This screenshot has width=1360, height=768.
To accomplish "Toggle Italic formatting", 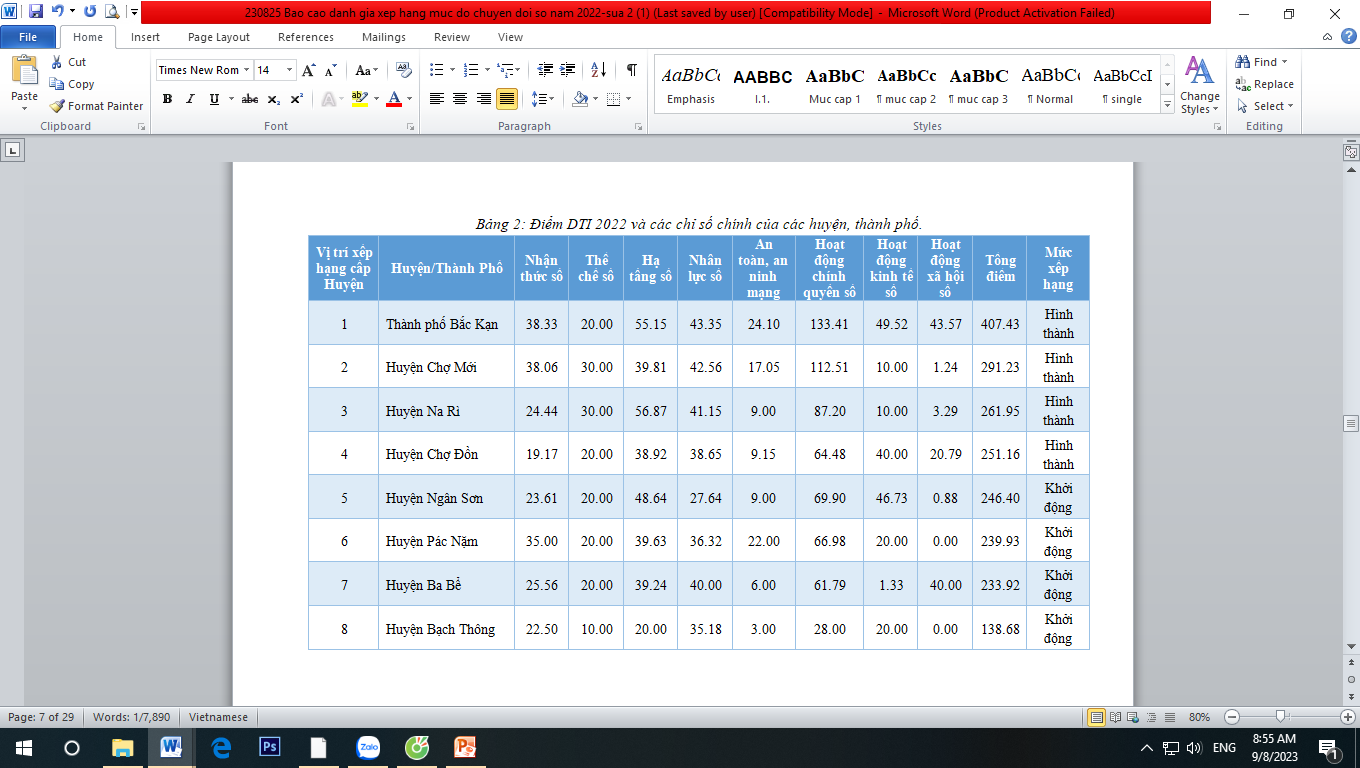I will point(190,99).
